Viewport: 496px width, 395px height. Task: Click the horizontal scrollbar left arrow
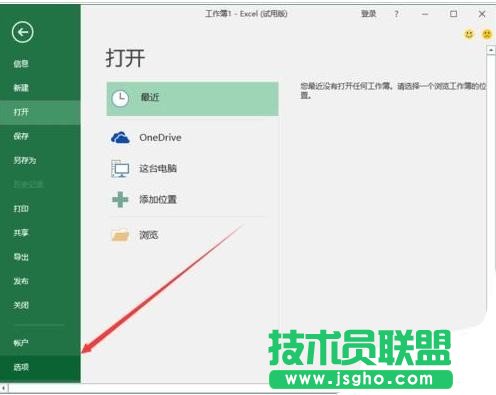[x=4, y=388]
